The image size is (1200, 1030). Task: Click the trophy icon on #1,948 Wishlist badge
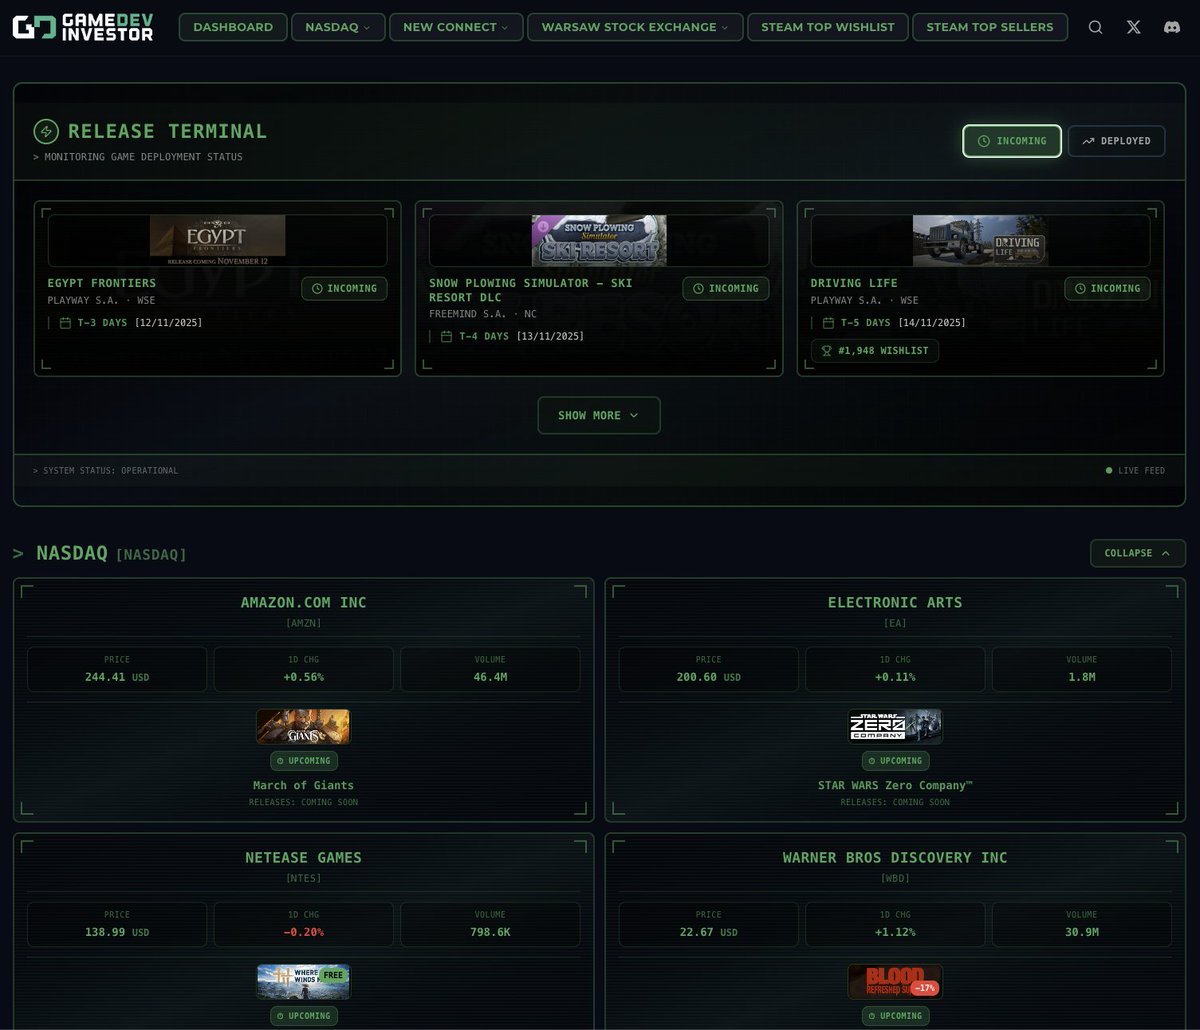[827, 351]
